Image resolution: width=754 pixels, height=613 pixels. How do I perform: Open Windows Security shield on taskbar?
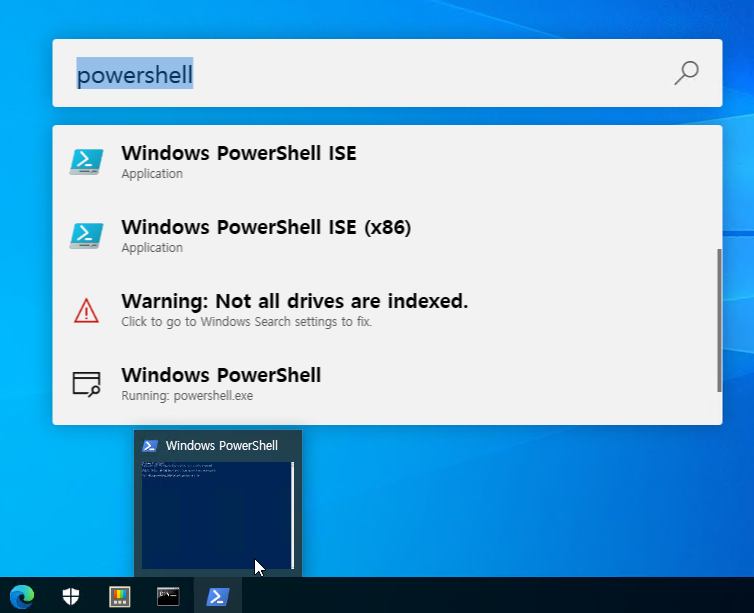pos(71,597)
